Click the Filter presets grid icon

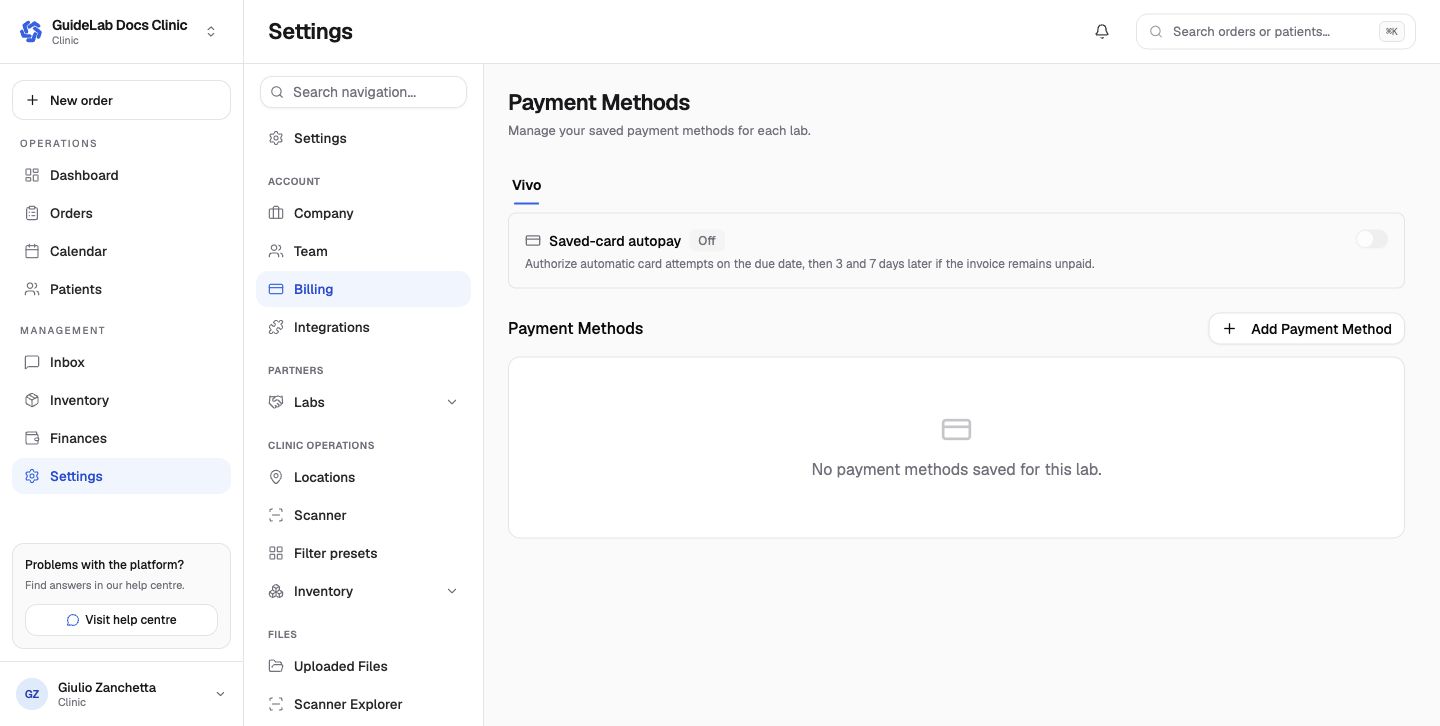pyautogui.click(x=276, y=553)
